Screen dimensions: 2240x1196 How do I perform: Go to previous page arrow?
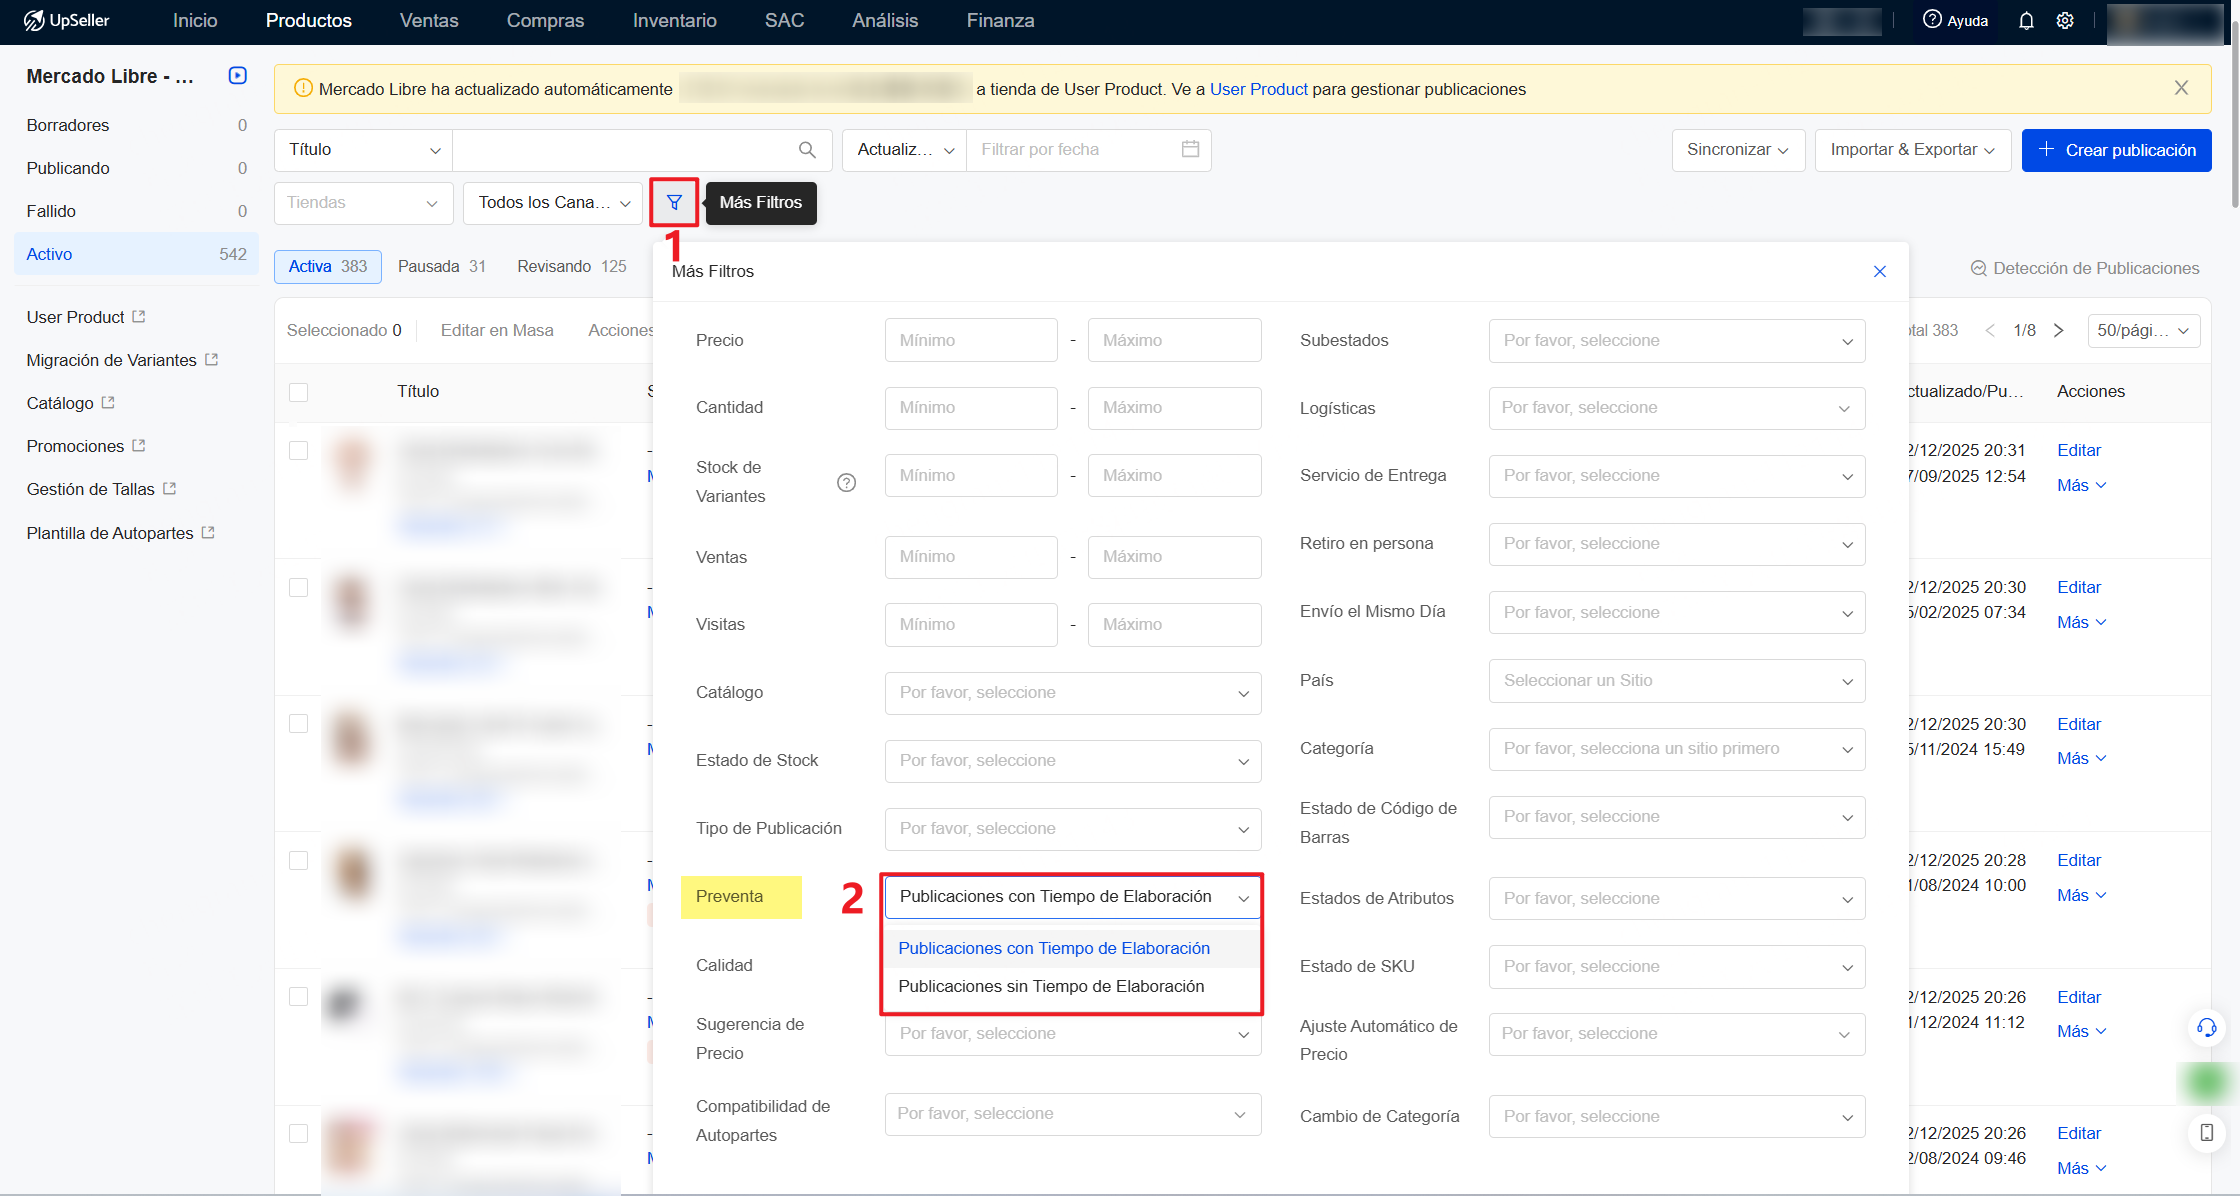[1990, 330]
